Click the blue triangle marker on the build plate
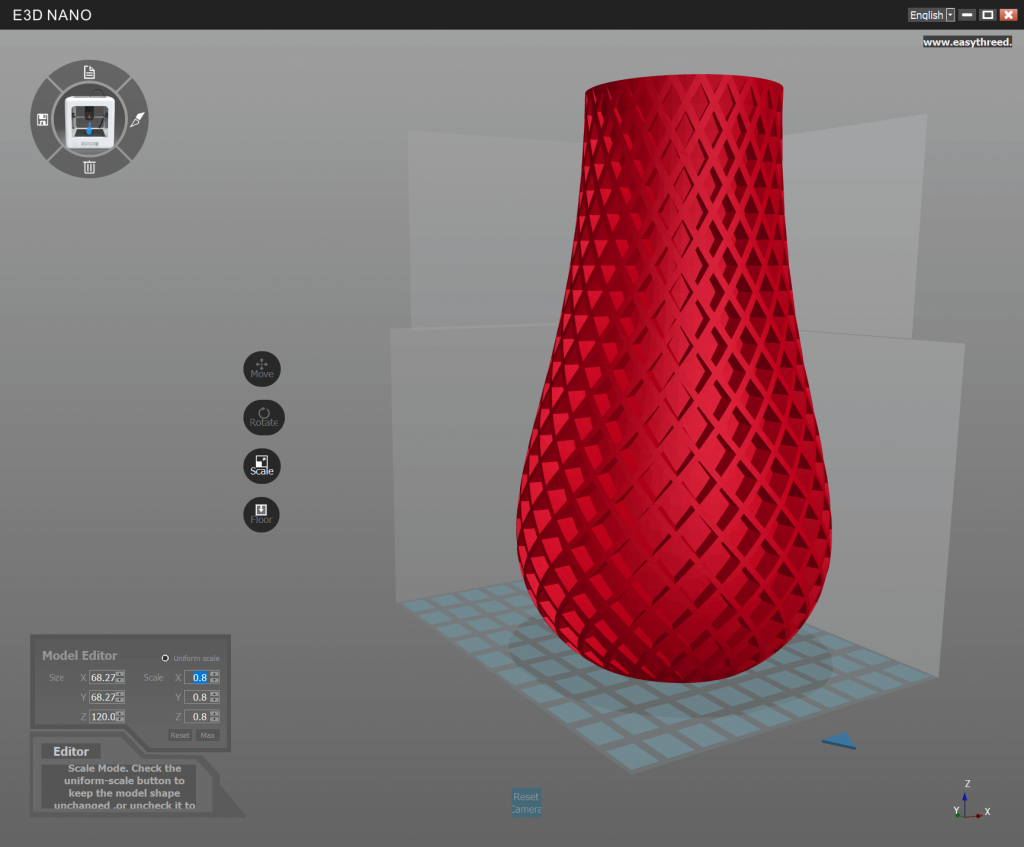The width and height of the screenshot is (1024, 847). (838, 741)
